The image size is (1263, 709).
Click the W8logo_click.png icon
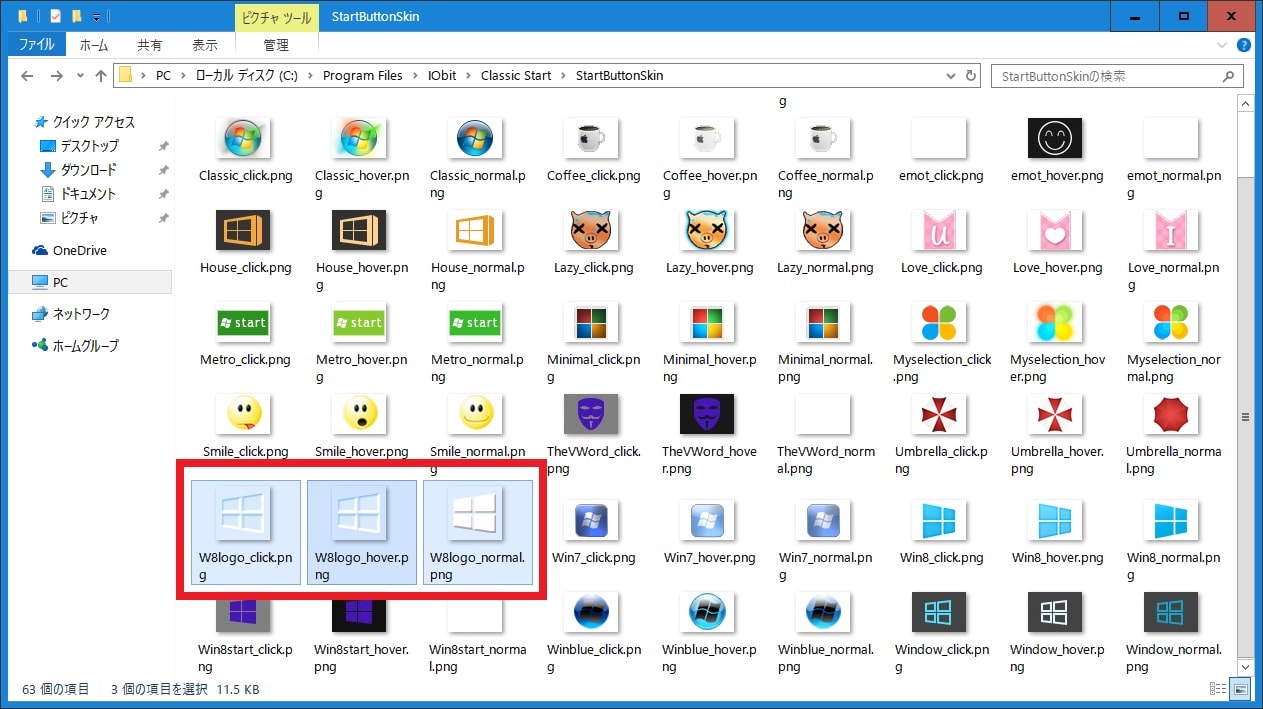tap(245, 514)
